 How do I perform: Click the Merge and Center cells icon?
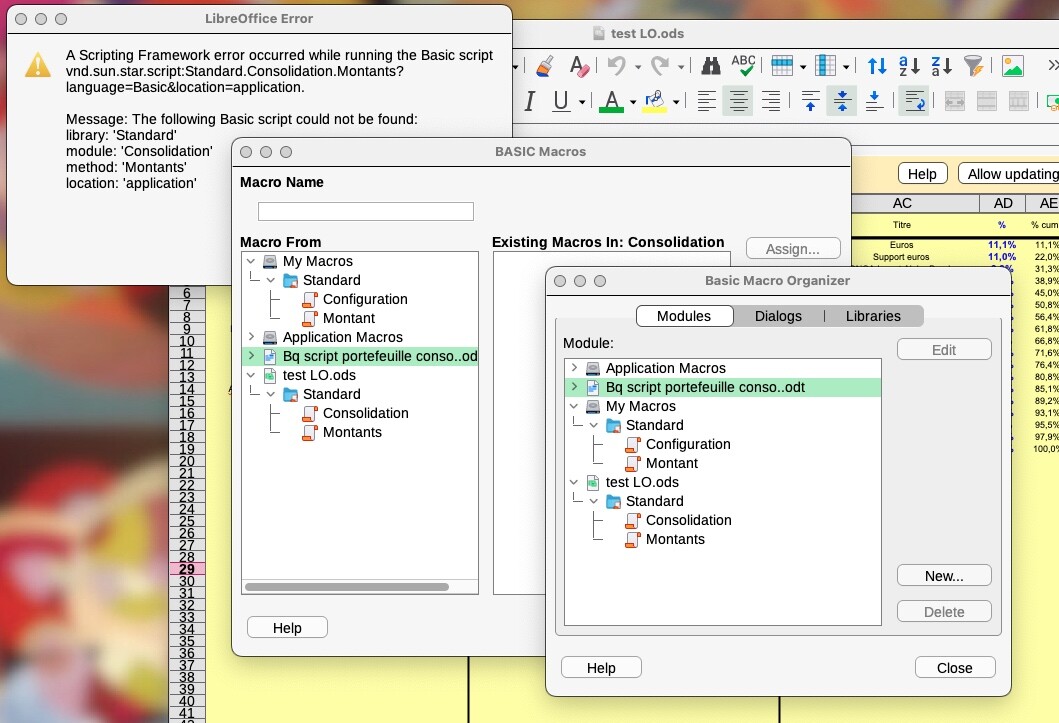point(954,101)
